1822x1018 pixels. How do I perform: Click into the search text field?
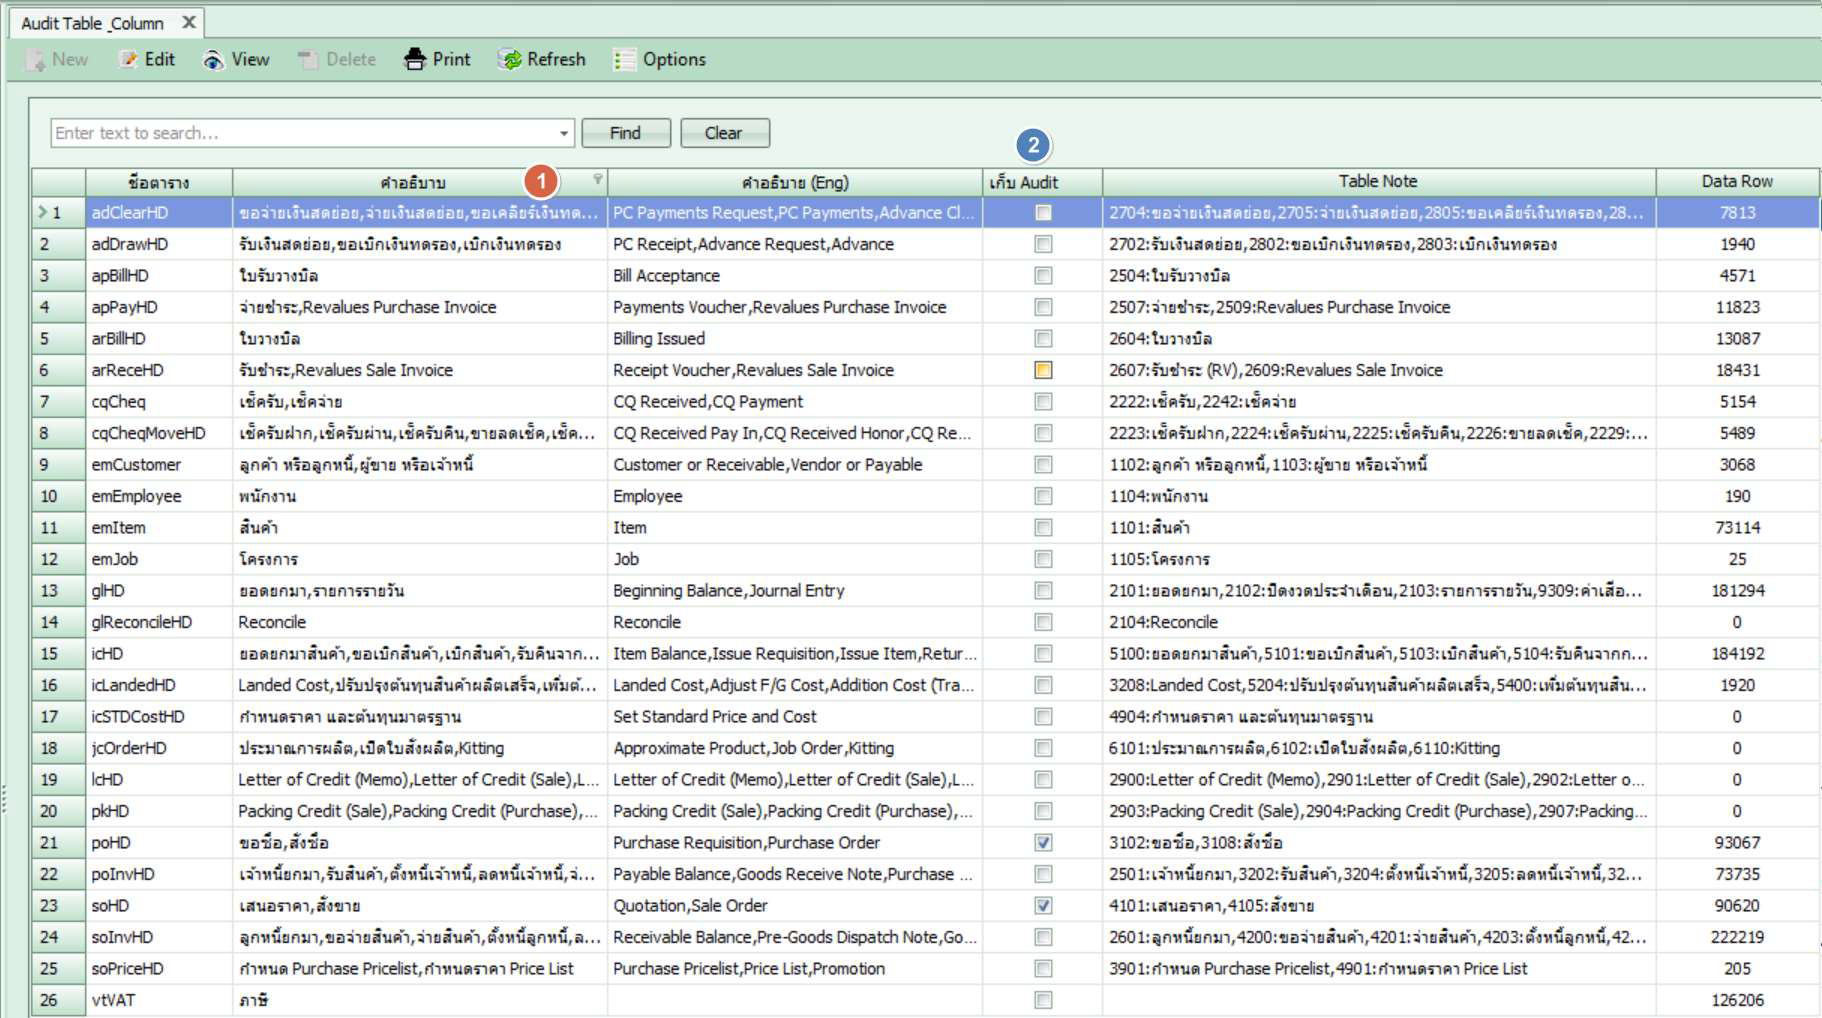point(300,133)
